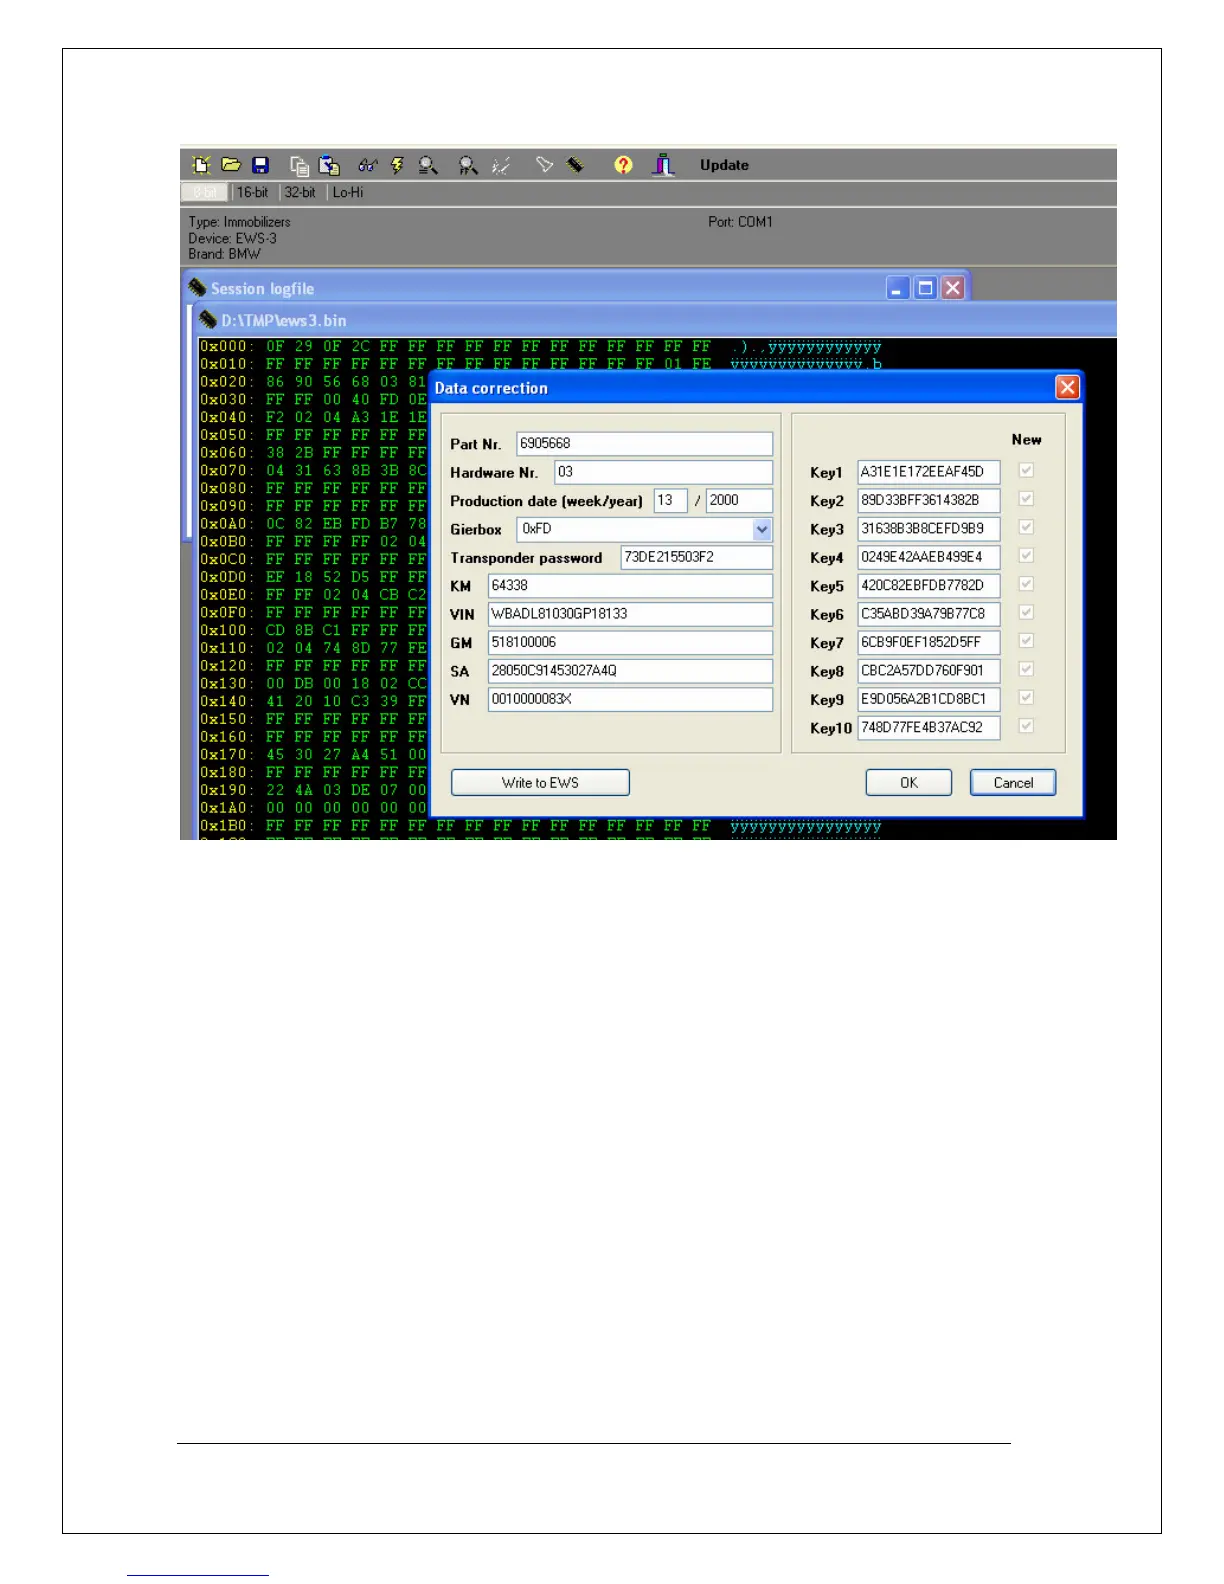Viewport: 1224px width, 1584px height.
Task: Click the New file toolbar icon
Action: tap(202, 165)
